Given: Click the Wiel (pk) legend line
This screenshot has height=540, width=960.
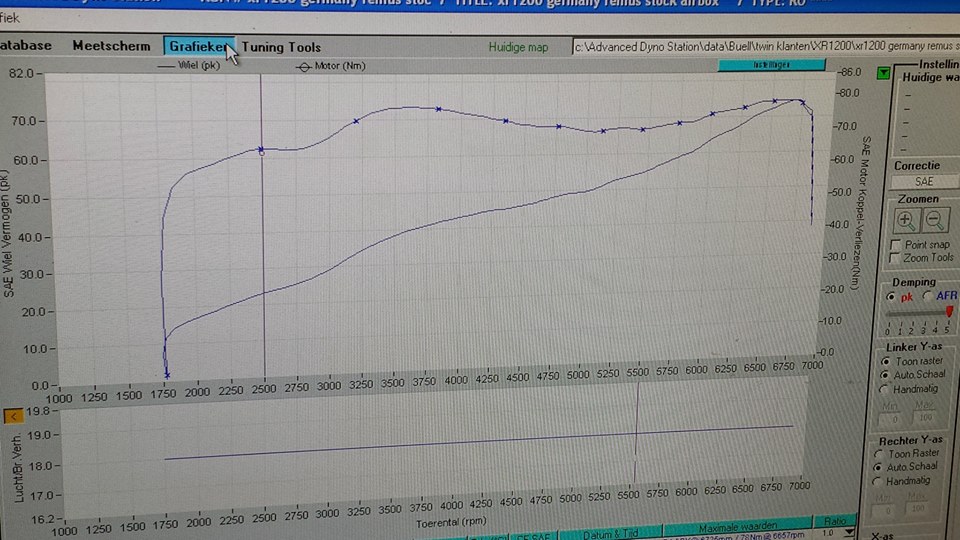Looking at the screenshot, I should pyautogui.click(x=176, y=67).
